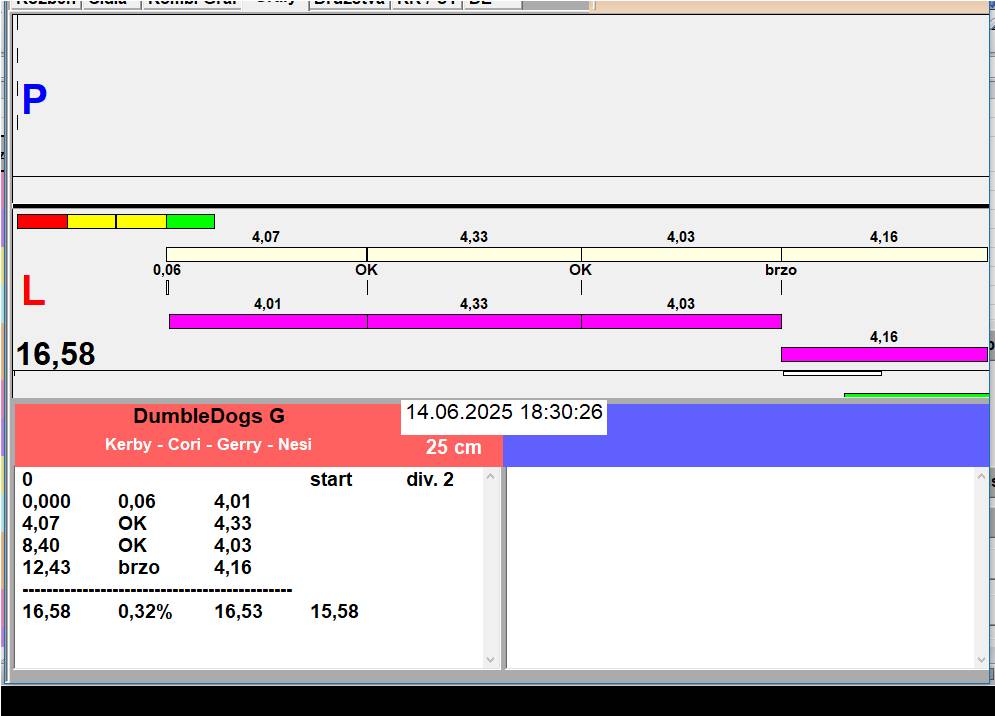Click the 25 cm jump height label
The height and width of the screenshot is (716, 995).
(x=454, y=447)
